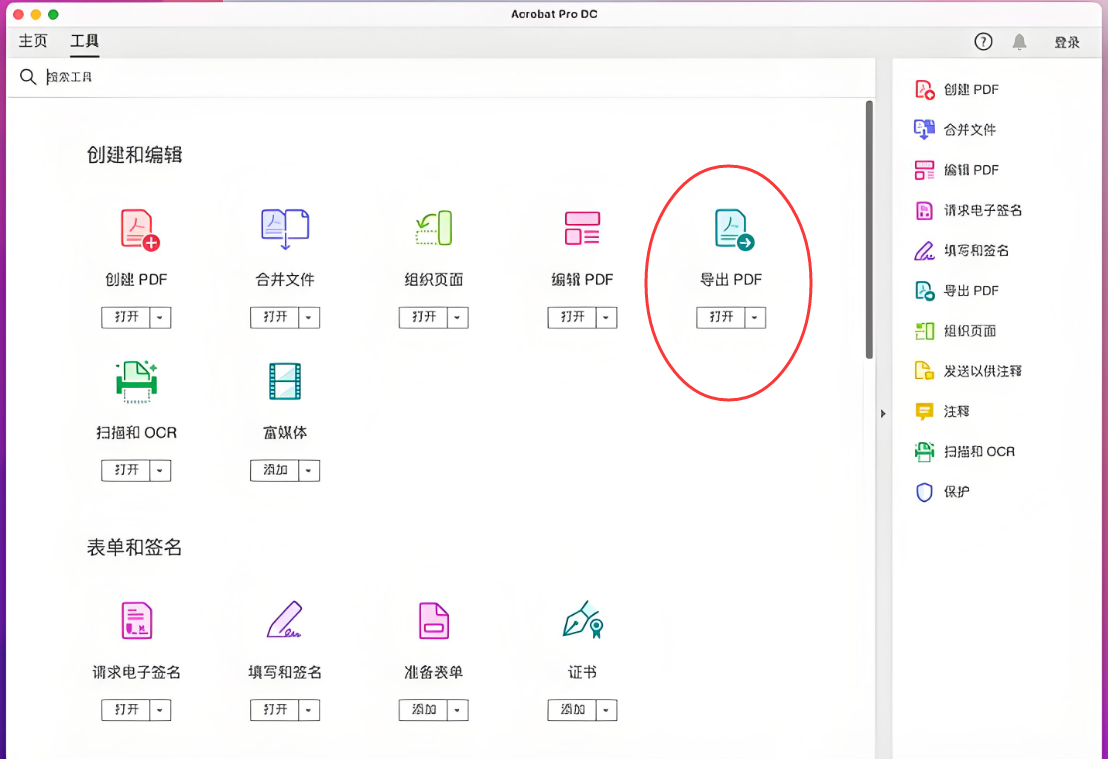Switch to the 主页 (Home) tab
The width and height of the screenshot is (1108, 759).
tap(33, 41)
